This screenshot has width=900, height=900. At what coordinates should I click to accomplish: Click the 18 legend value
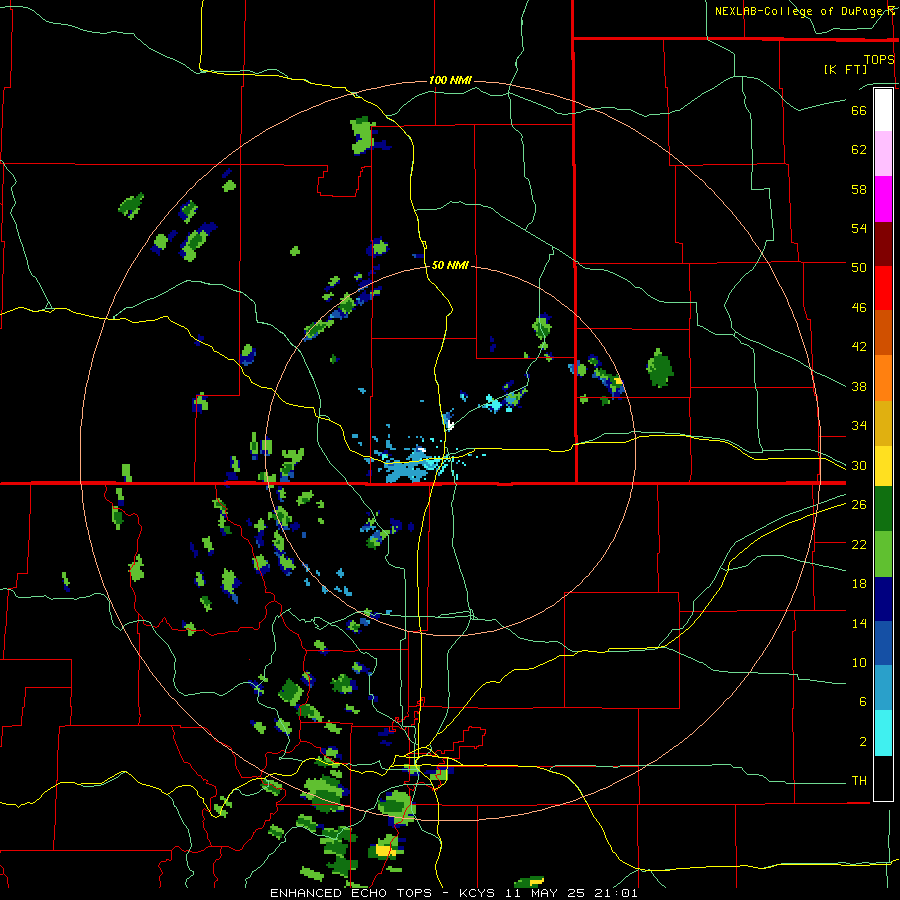point(859,584)
